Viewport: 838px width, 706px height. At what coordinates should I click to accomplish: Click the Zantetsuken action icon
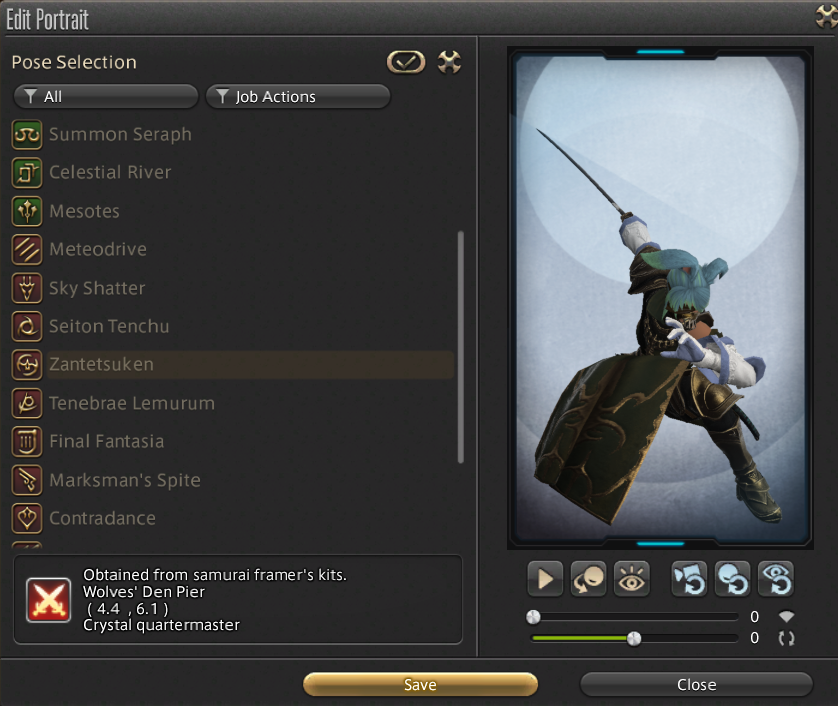pos(27,365)
